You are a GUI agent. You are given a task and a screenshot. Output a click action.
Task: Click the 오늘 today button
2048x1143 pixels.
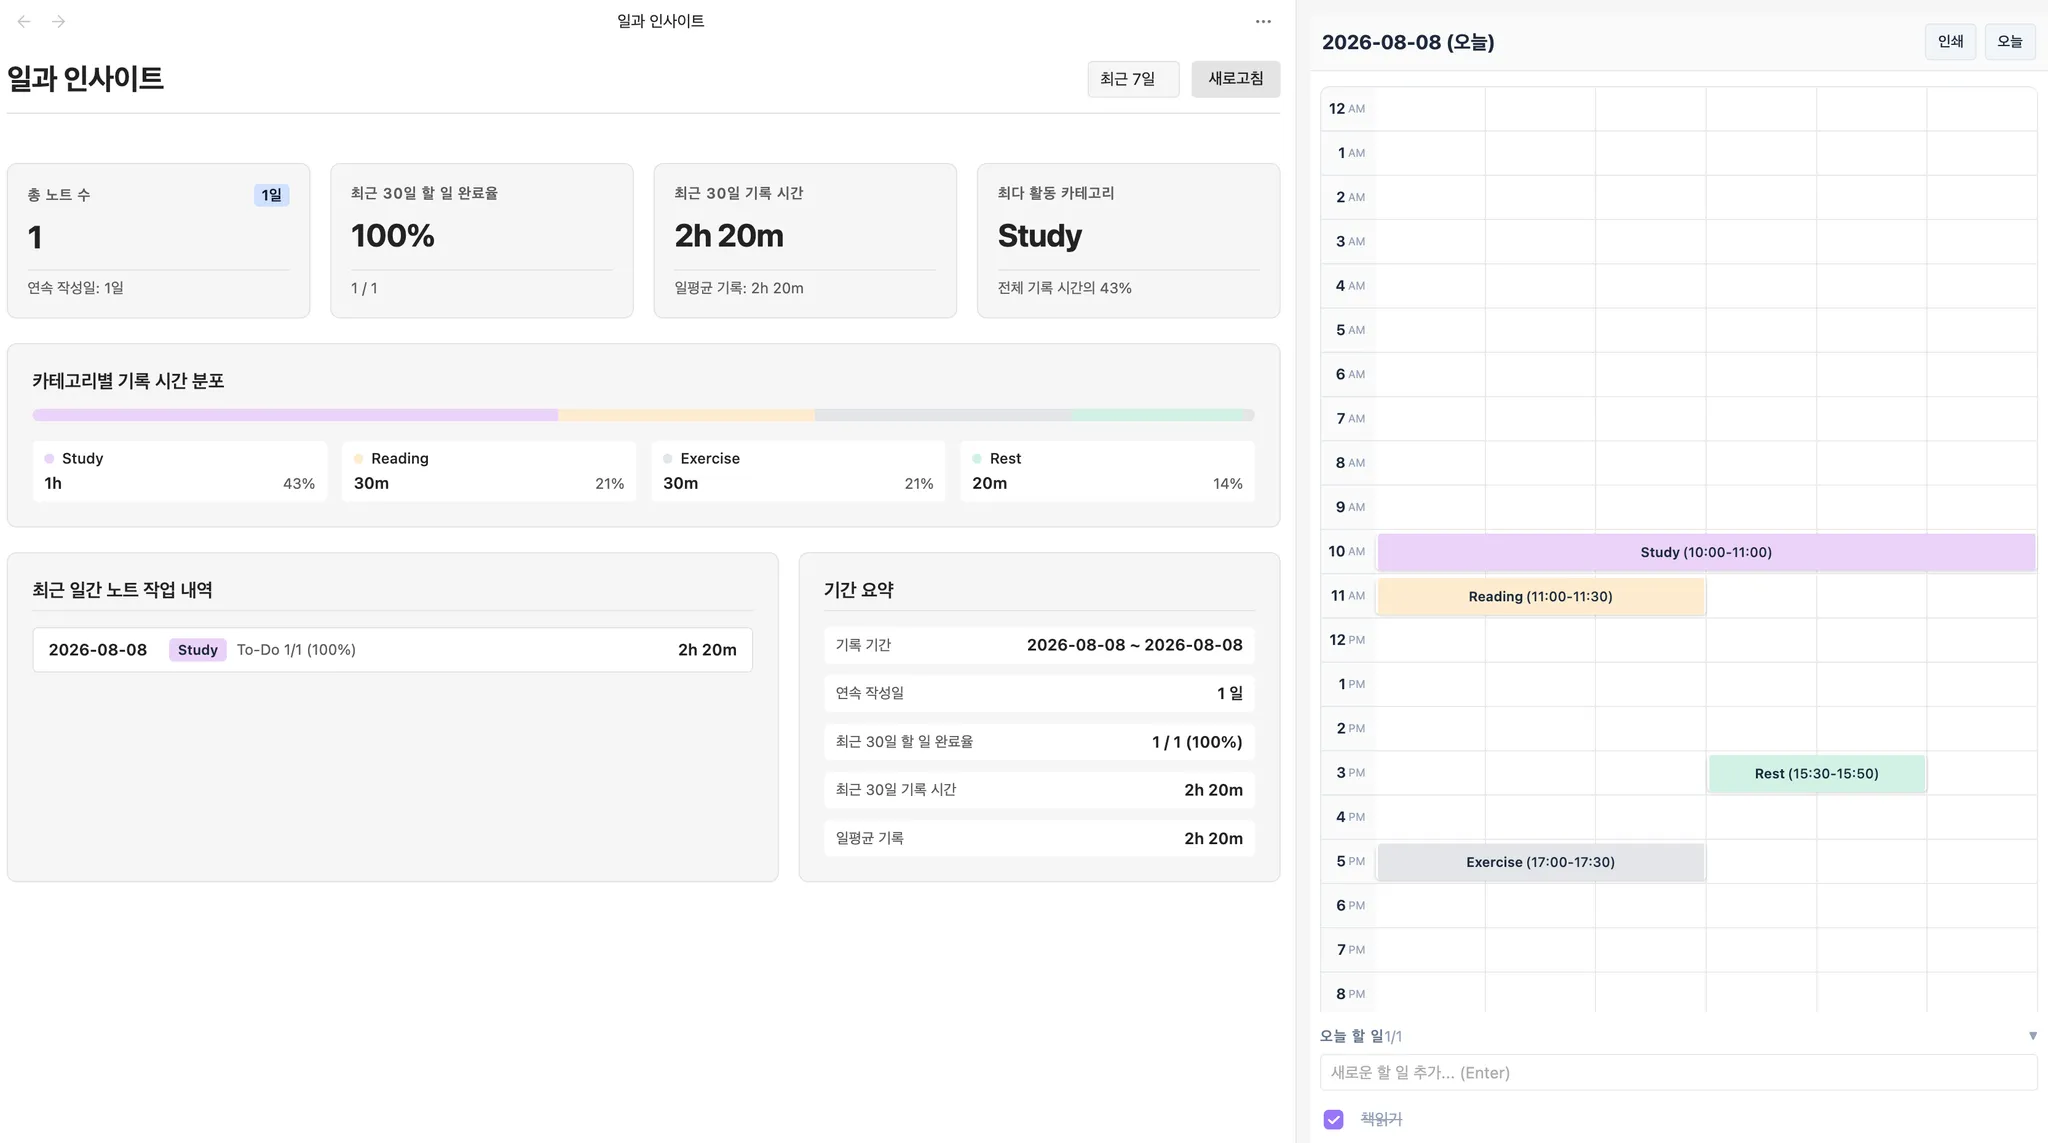point(2009,42)
